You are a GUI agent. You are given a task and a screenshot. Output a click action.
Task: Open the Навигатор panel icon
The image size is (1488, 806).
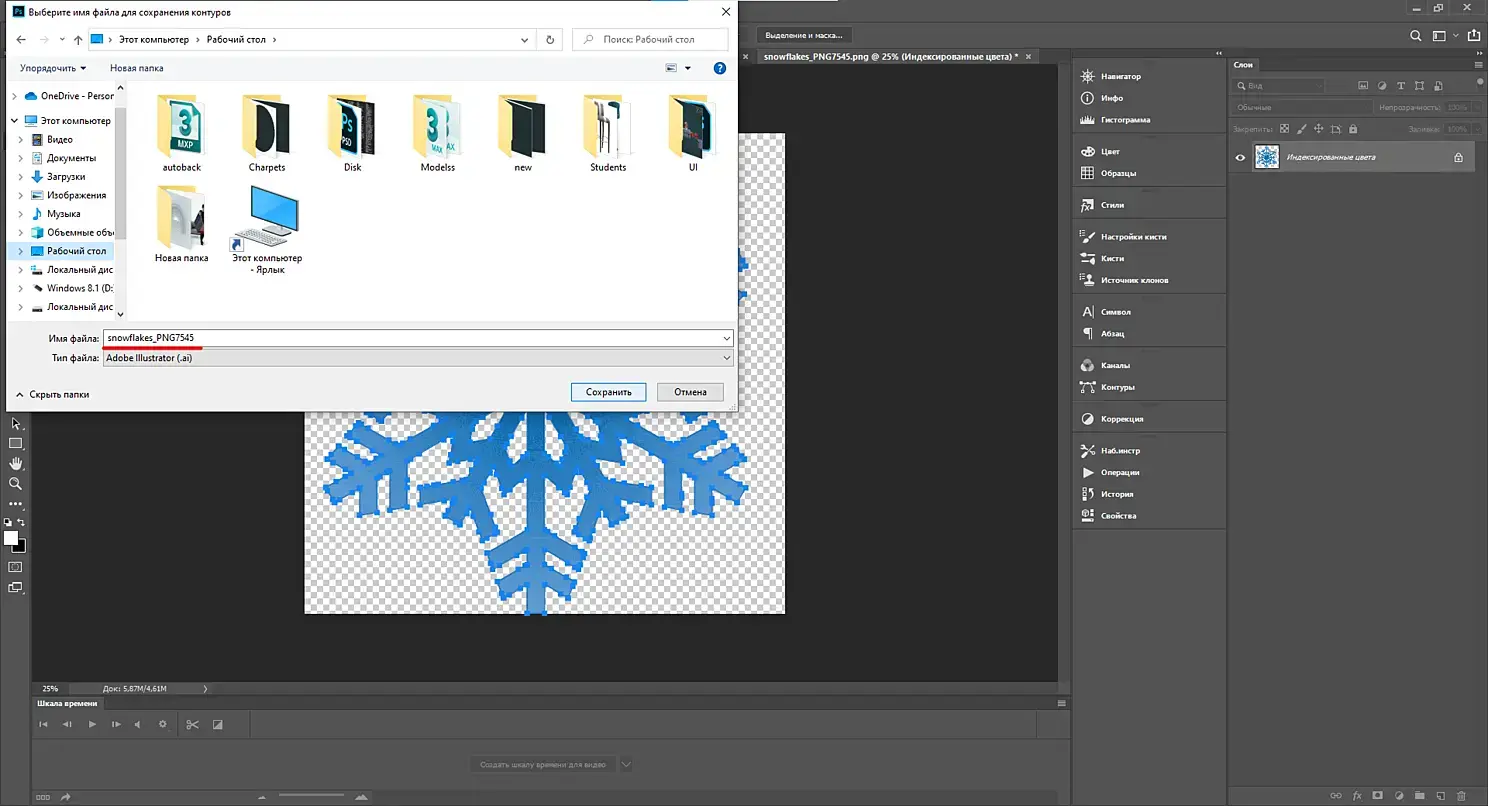1088,76
